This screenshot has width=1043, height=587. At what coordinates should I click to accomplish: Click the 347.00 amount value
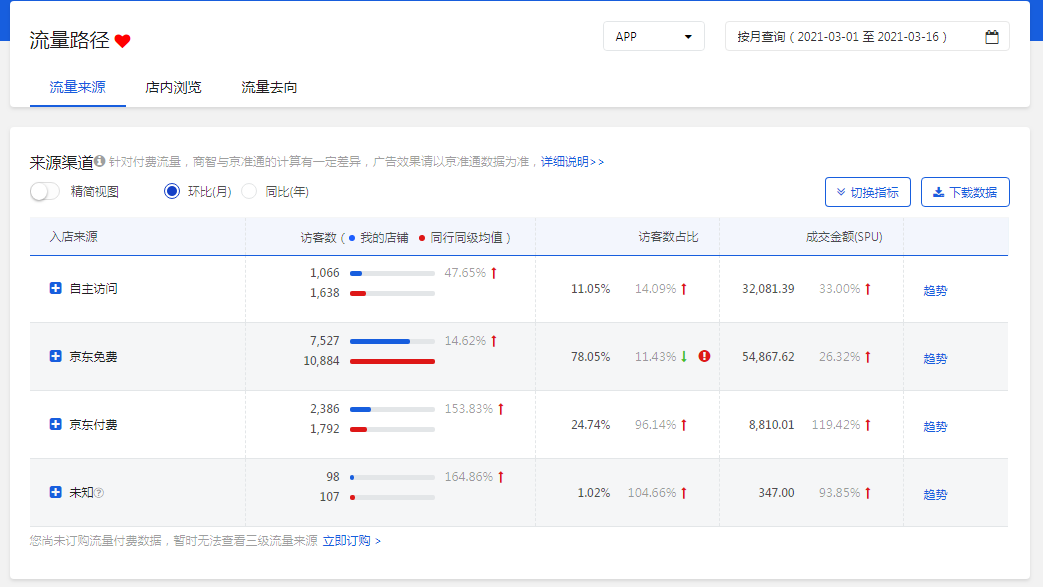click(776, 492)
